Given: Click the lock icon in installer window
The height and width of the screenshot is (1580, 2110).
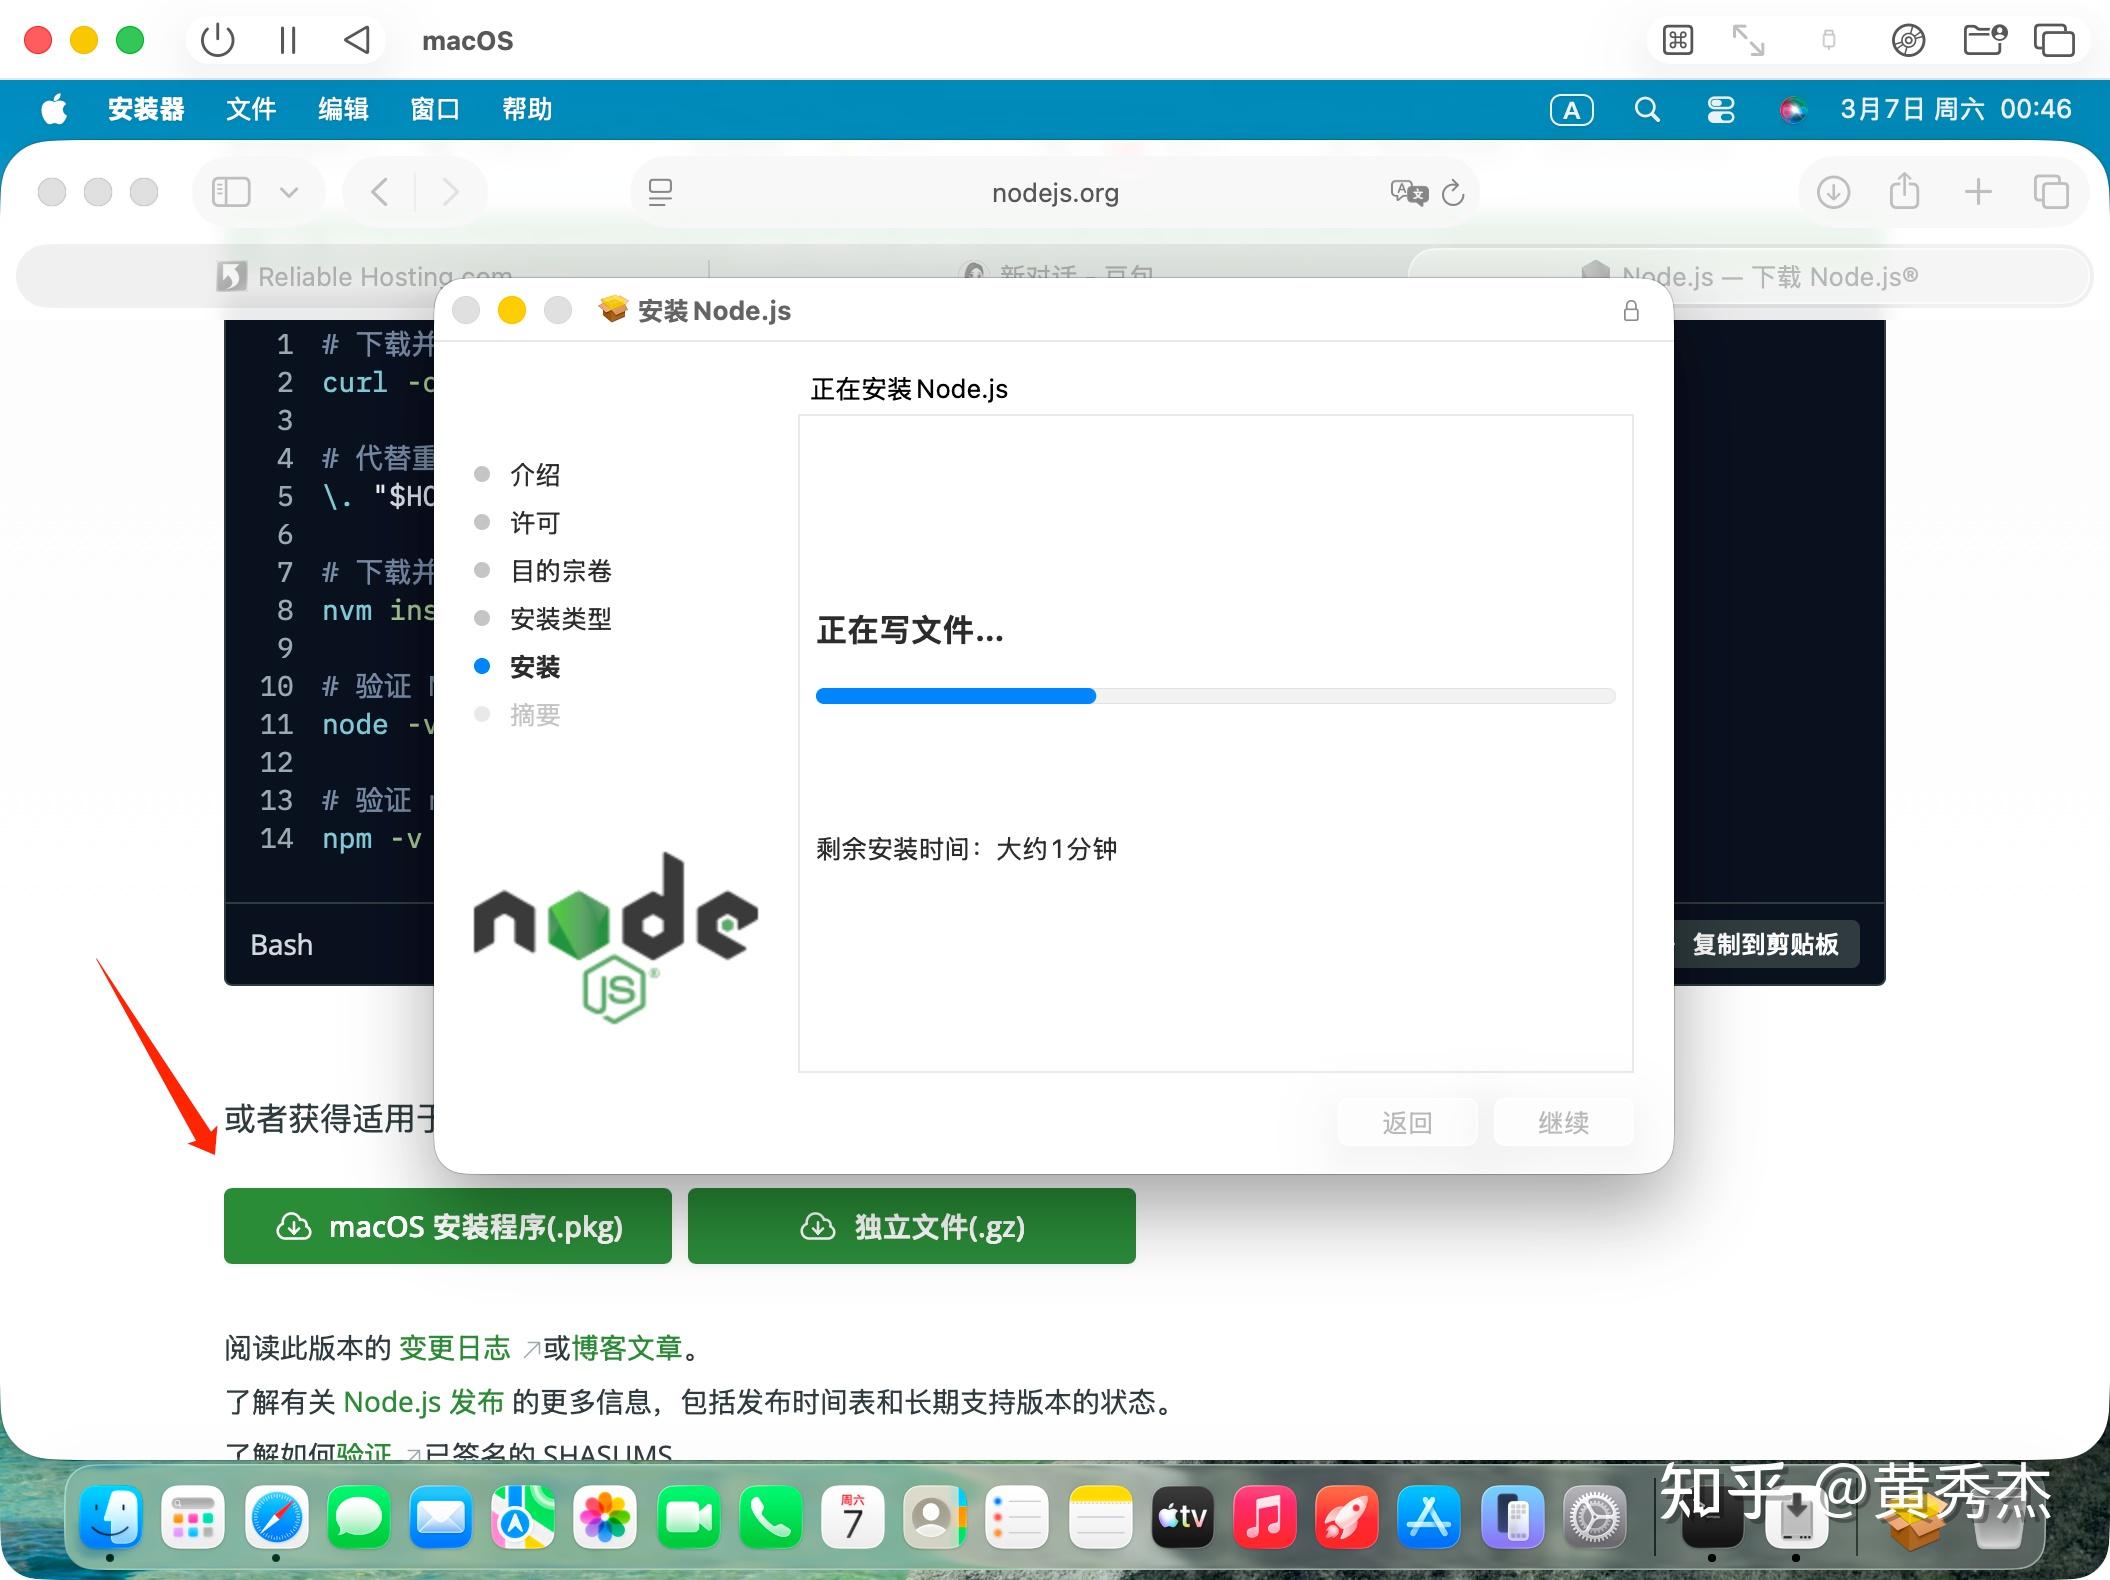Looking at the screenshot, I should (1631, 311).
